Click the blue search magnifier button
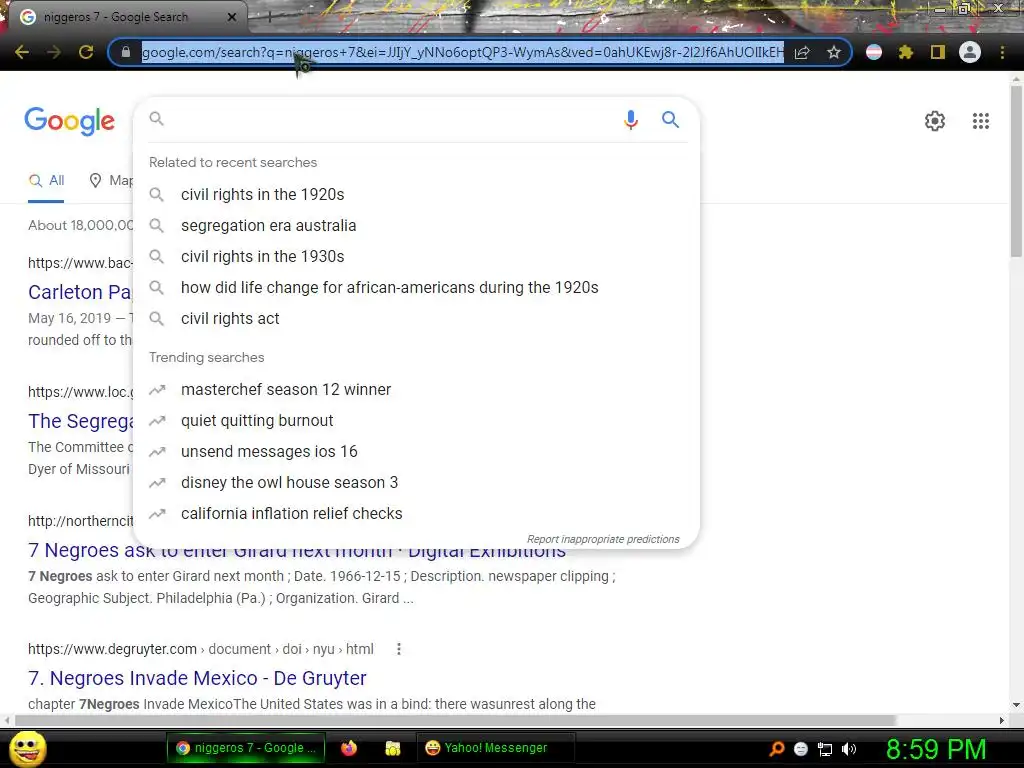This screenshot has width=1024, height=768. click(x=670, y=120)
